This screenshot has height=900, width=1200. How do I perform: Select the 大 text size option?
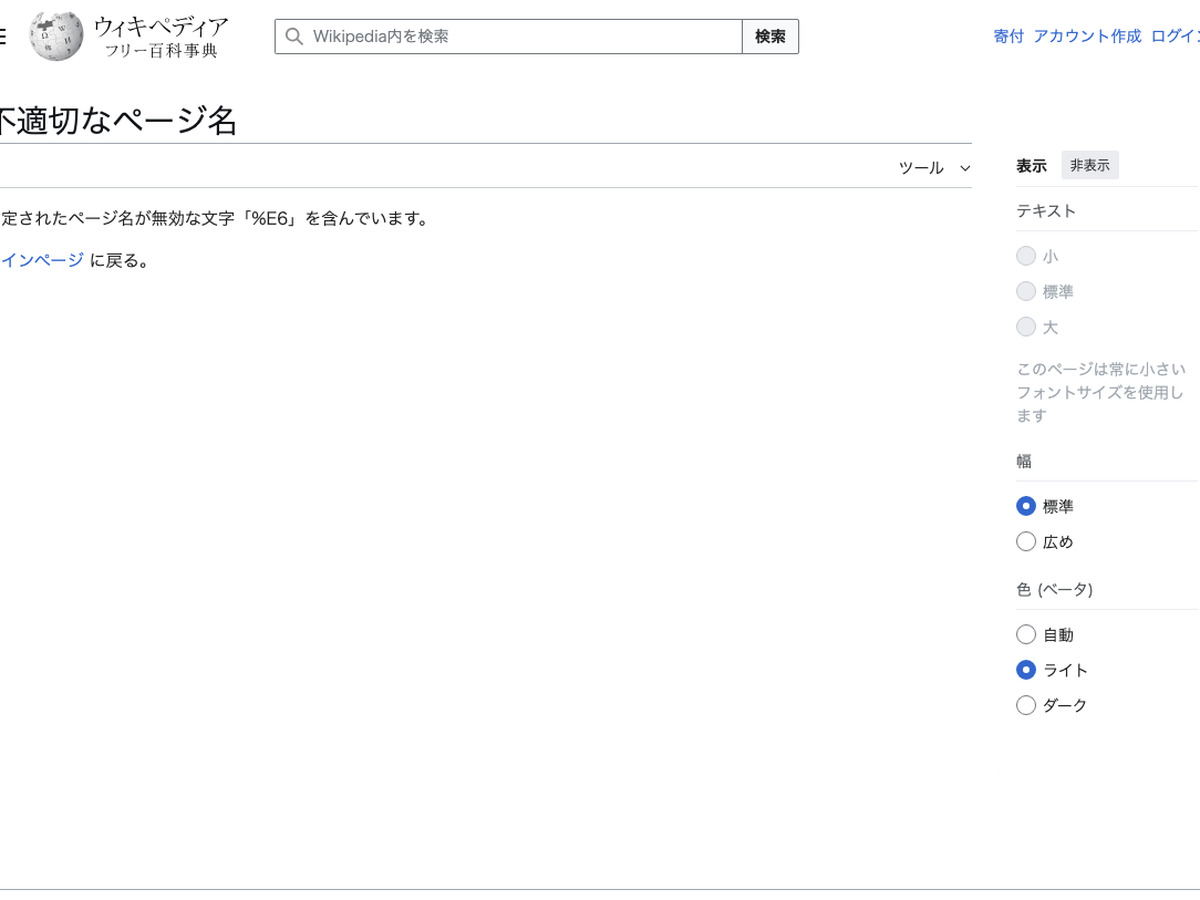point(1026,327)
